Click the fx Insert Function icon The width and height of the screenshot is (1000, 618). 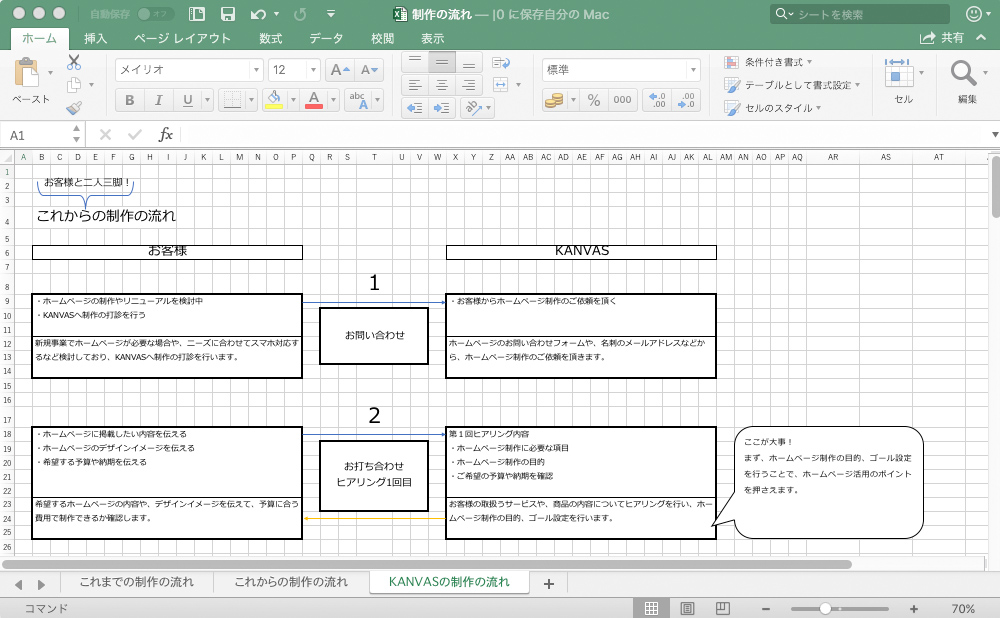[166, 135]
